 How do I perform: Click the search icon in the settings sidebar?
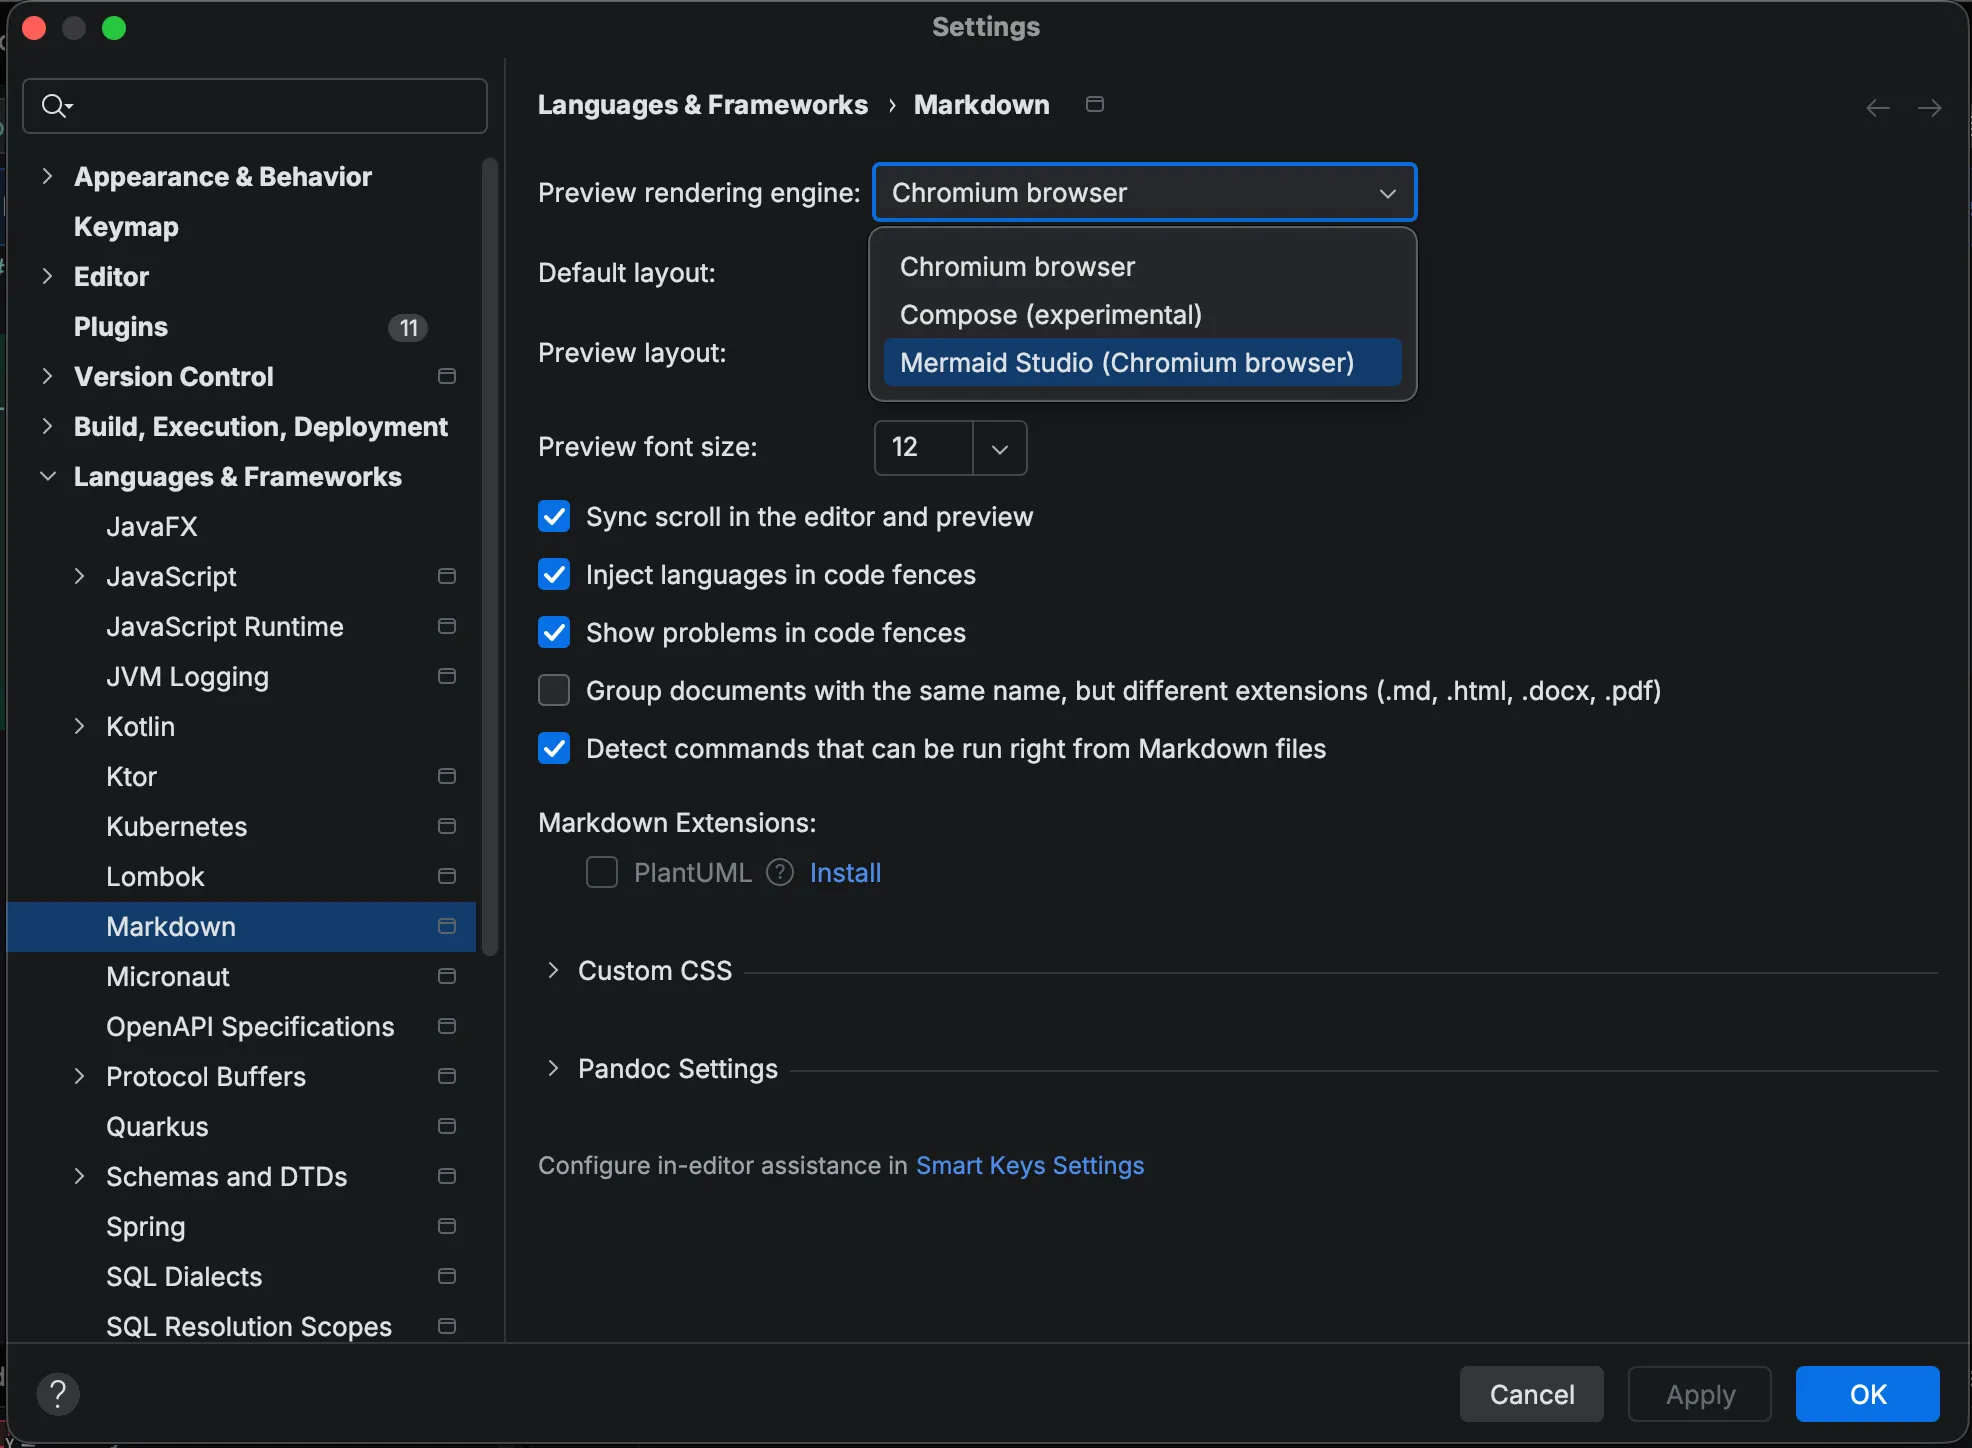(56, 105)
